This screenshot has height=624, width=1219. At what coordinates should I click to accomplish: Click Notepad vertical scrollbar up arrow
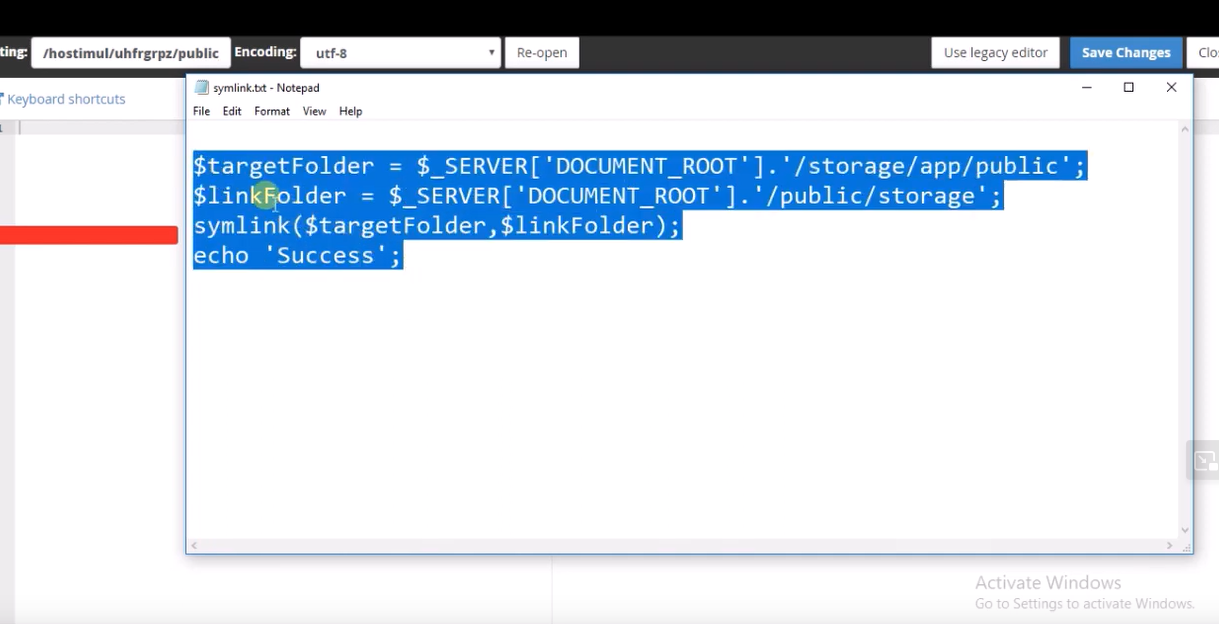[x=1185, y=129]
